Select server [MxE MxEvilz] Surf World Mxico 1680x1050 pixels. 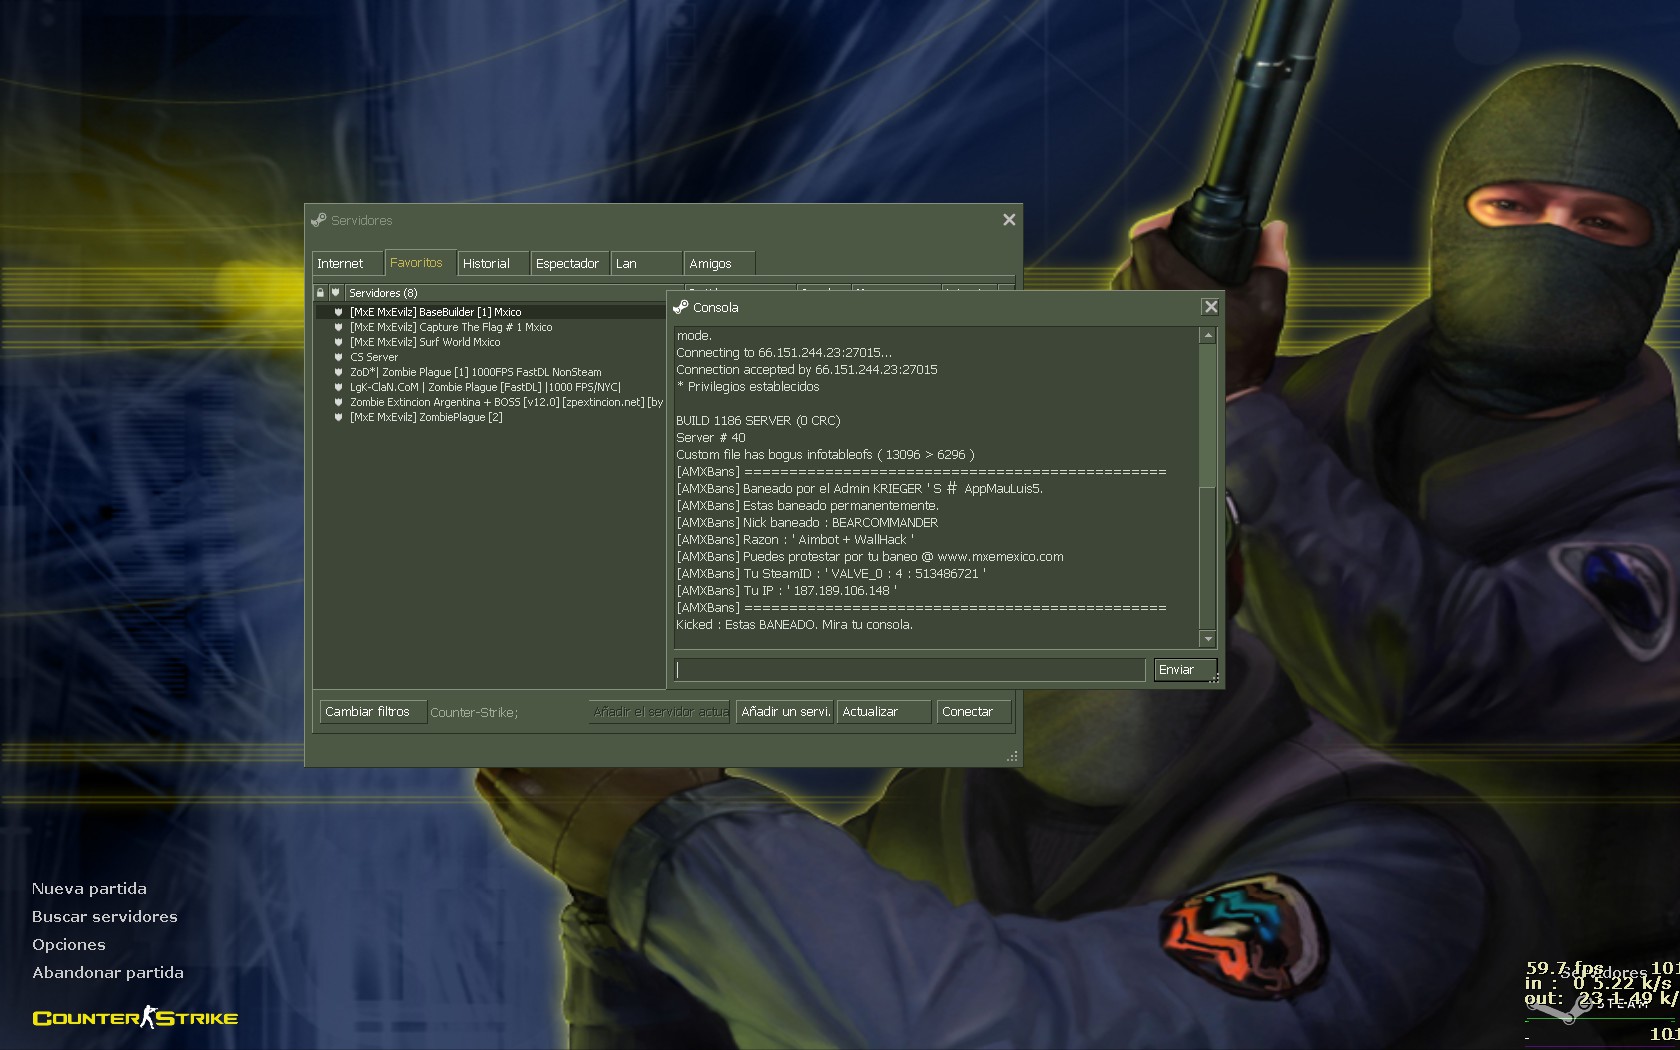pos(490,342)
